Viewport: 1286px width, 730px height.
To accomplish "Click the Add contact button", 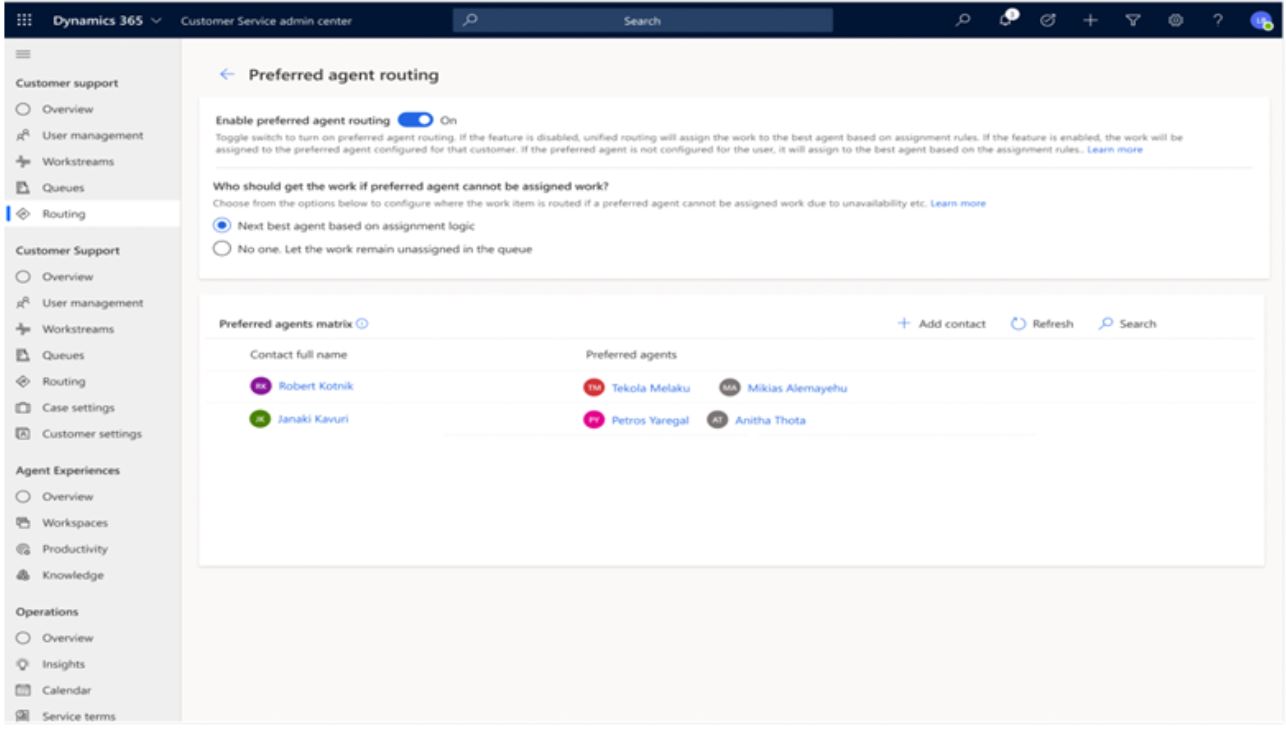I will (x=941, y=324).
